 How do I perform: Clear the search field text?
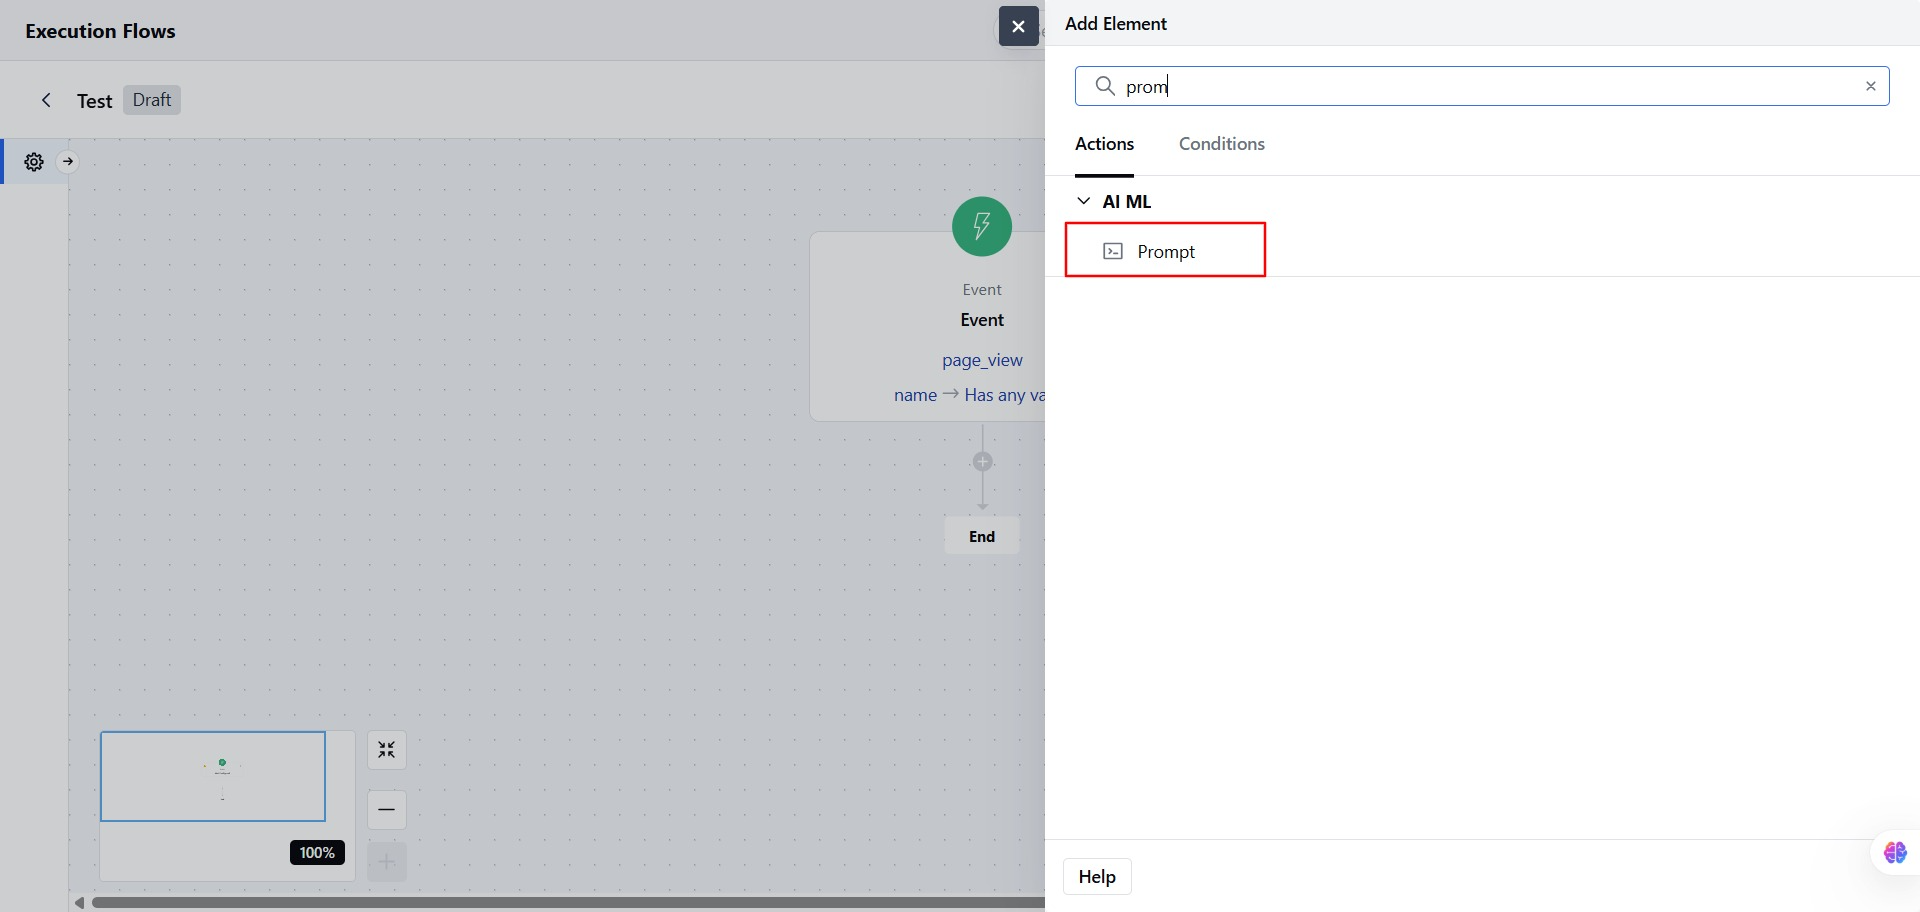click(1871, 86)
